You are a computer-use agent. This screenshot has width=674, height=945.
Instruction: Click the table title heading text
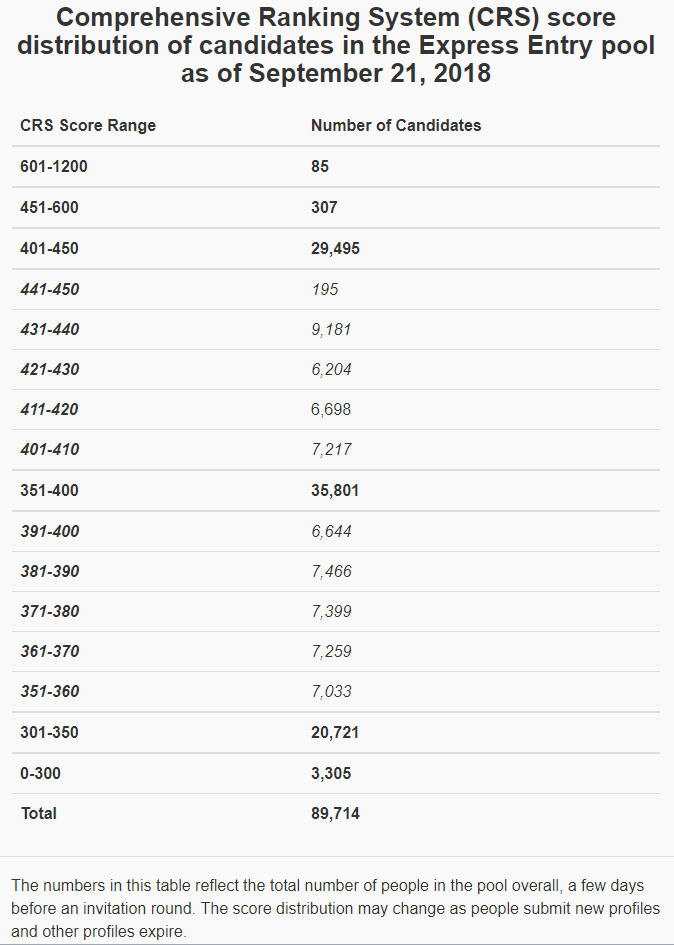[336, 46]
